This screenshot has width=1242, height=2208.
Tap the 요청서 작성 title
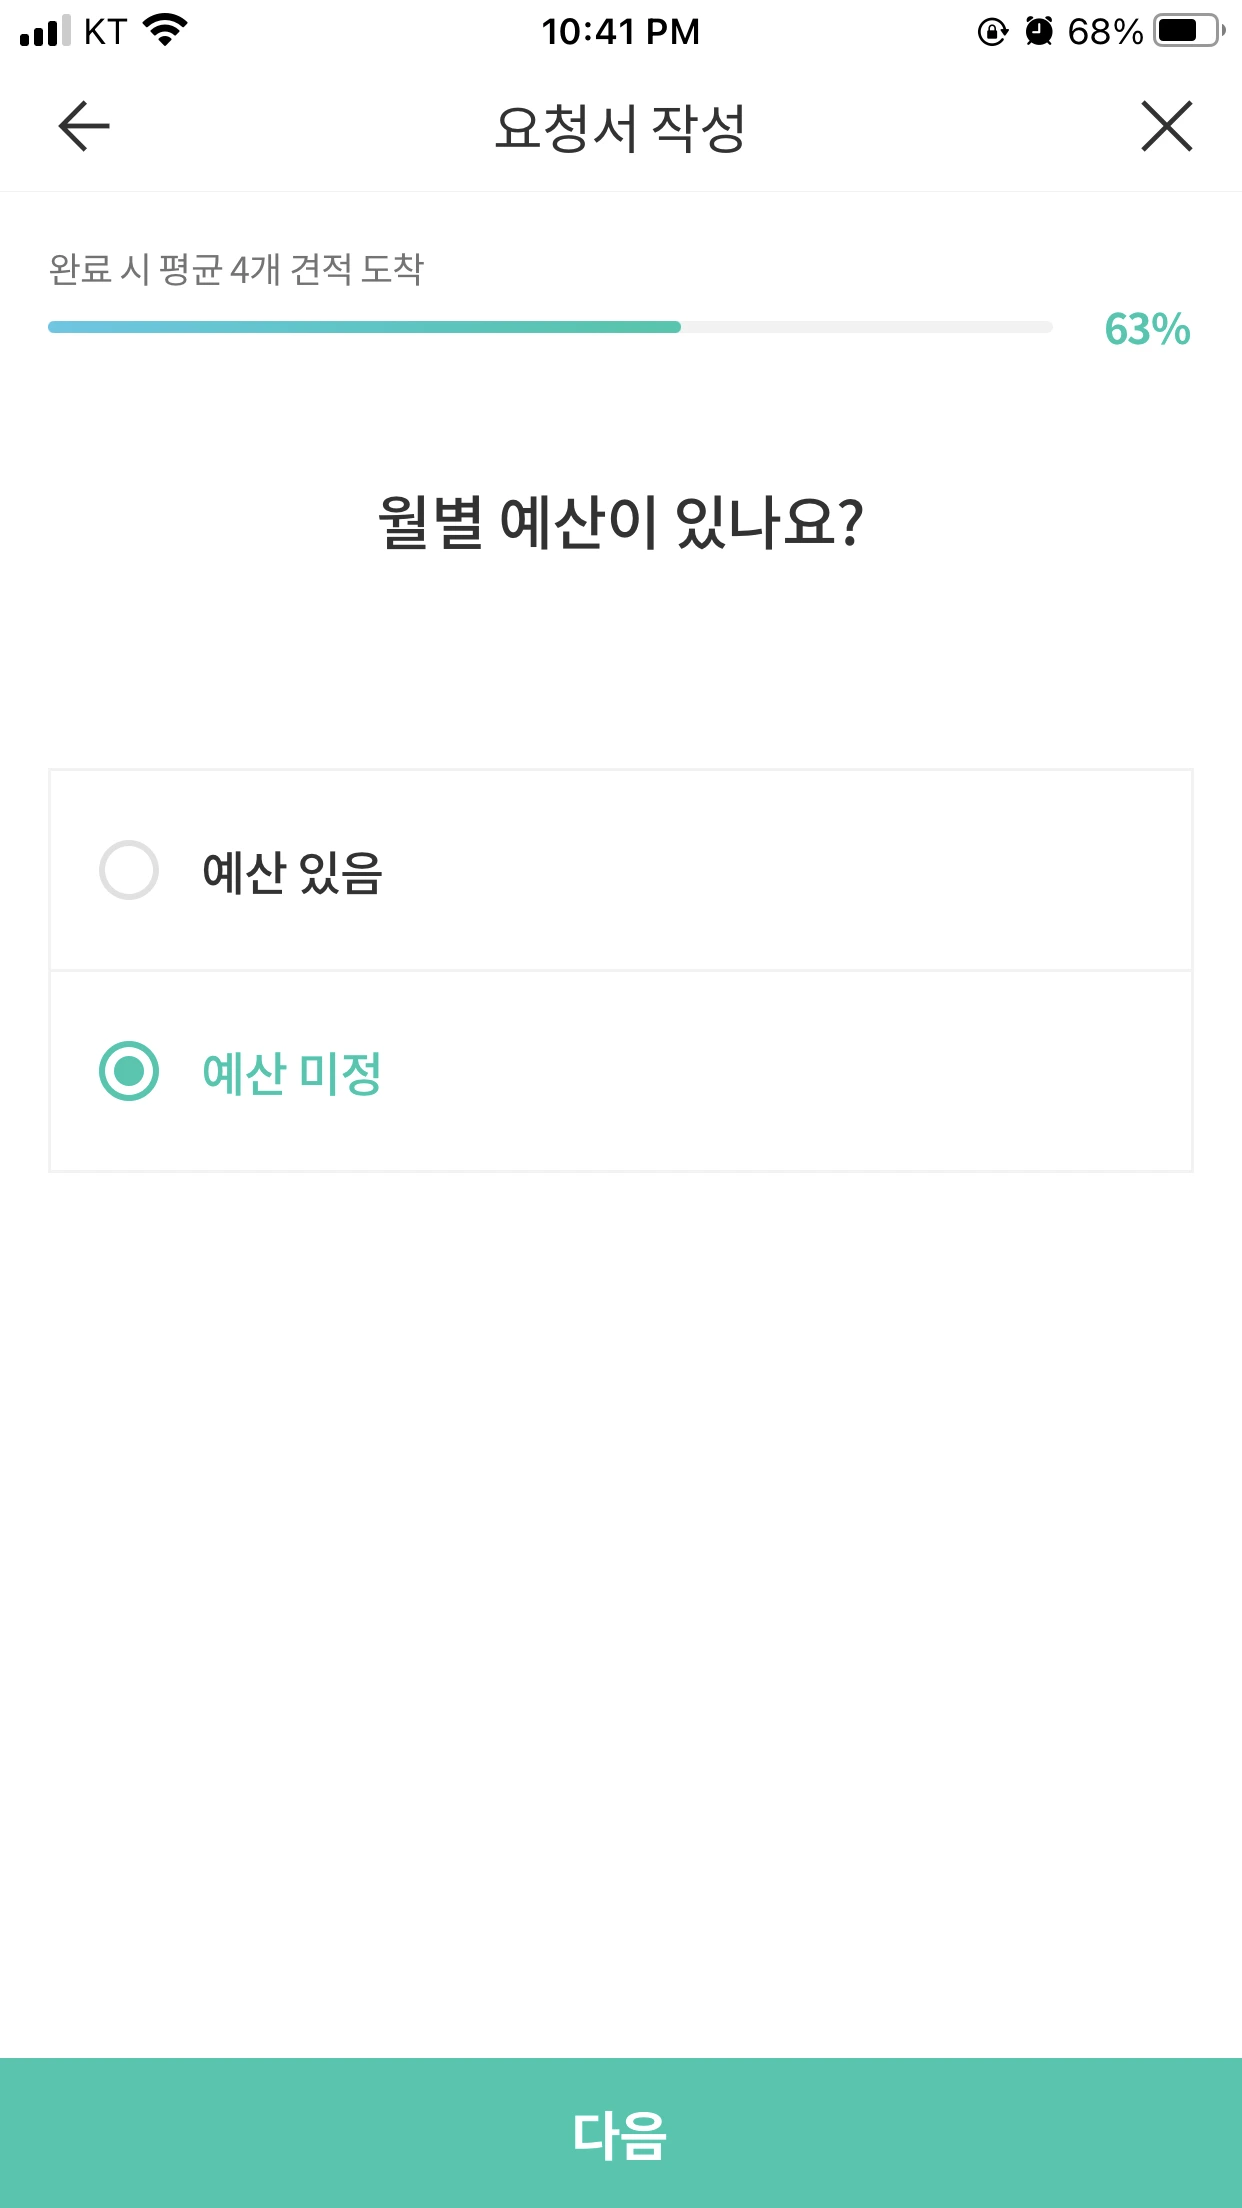pyautogui.click(x=621, y=128)
